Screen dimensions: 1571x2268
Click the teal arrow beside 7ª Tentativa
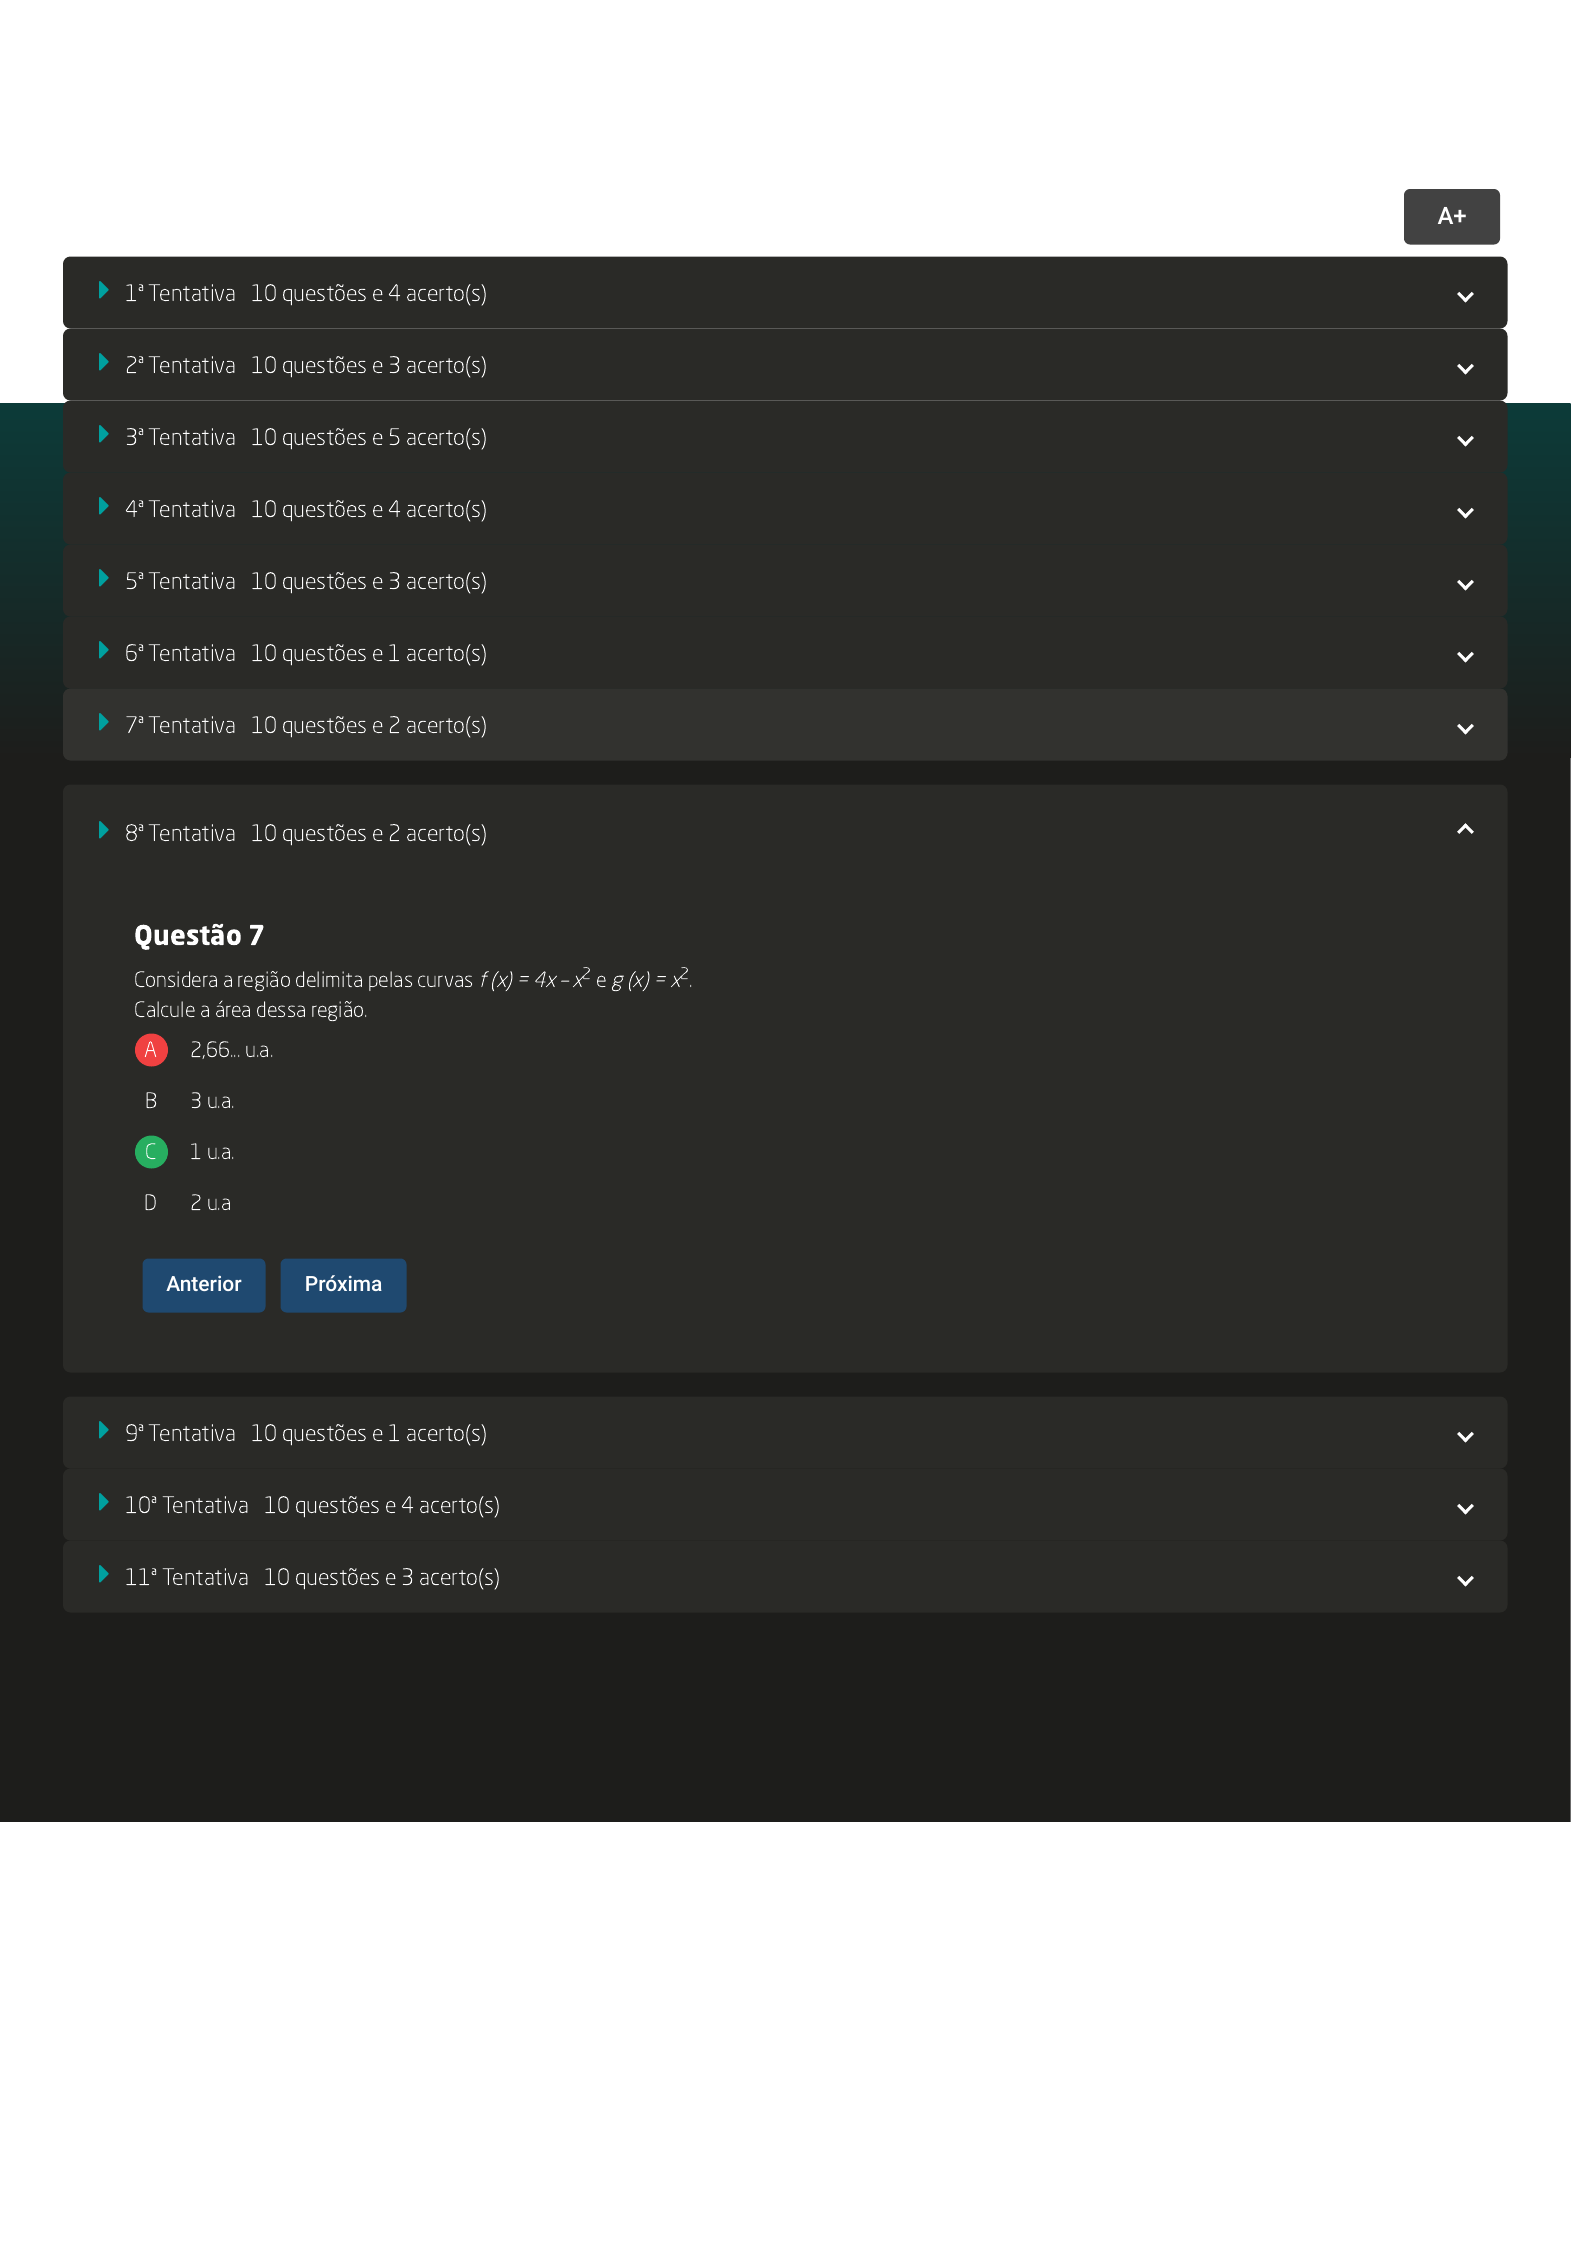click(103, 723)
